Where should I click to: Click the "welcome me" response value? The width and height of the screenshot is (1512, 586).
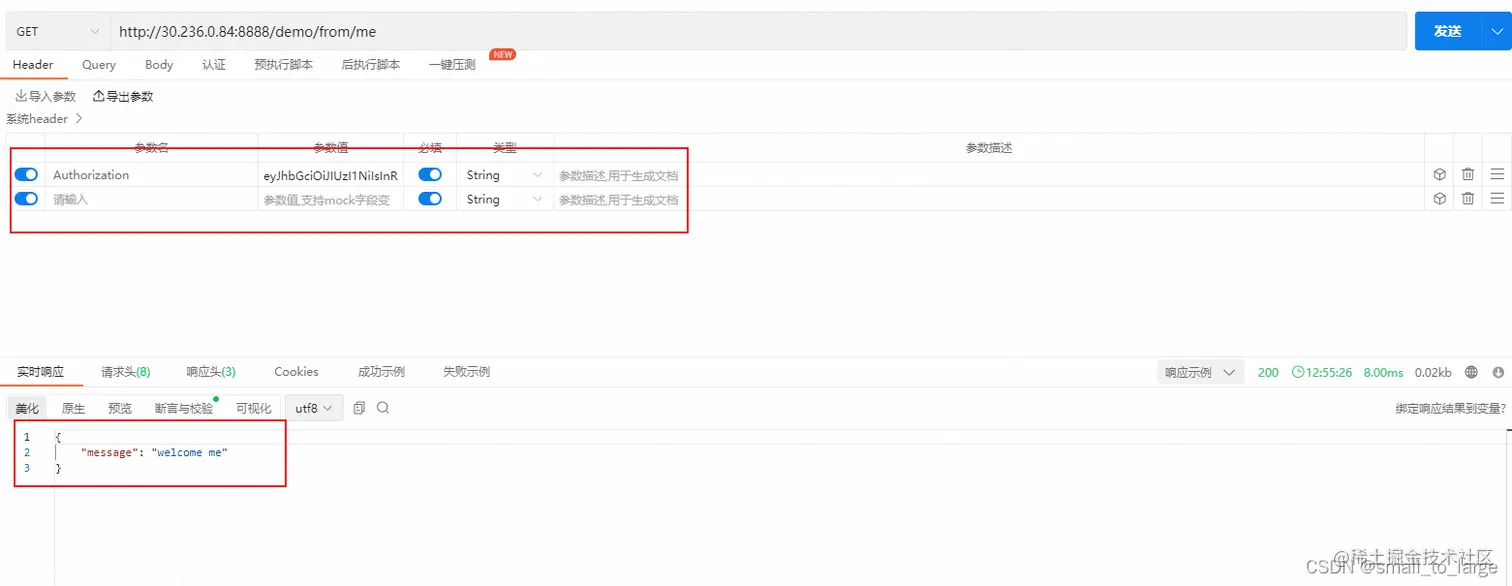189,453
